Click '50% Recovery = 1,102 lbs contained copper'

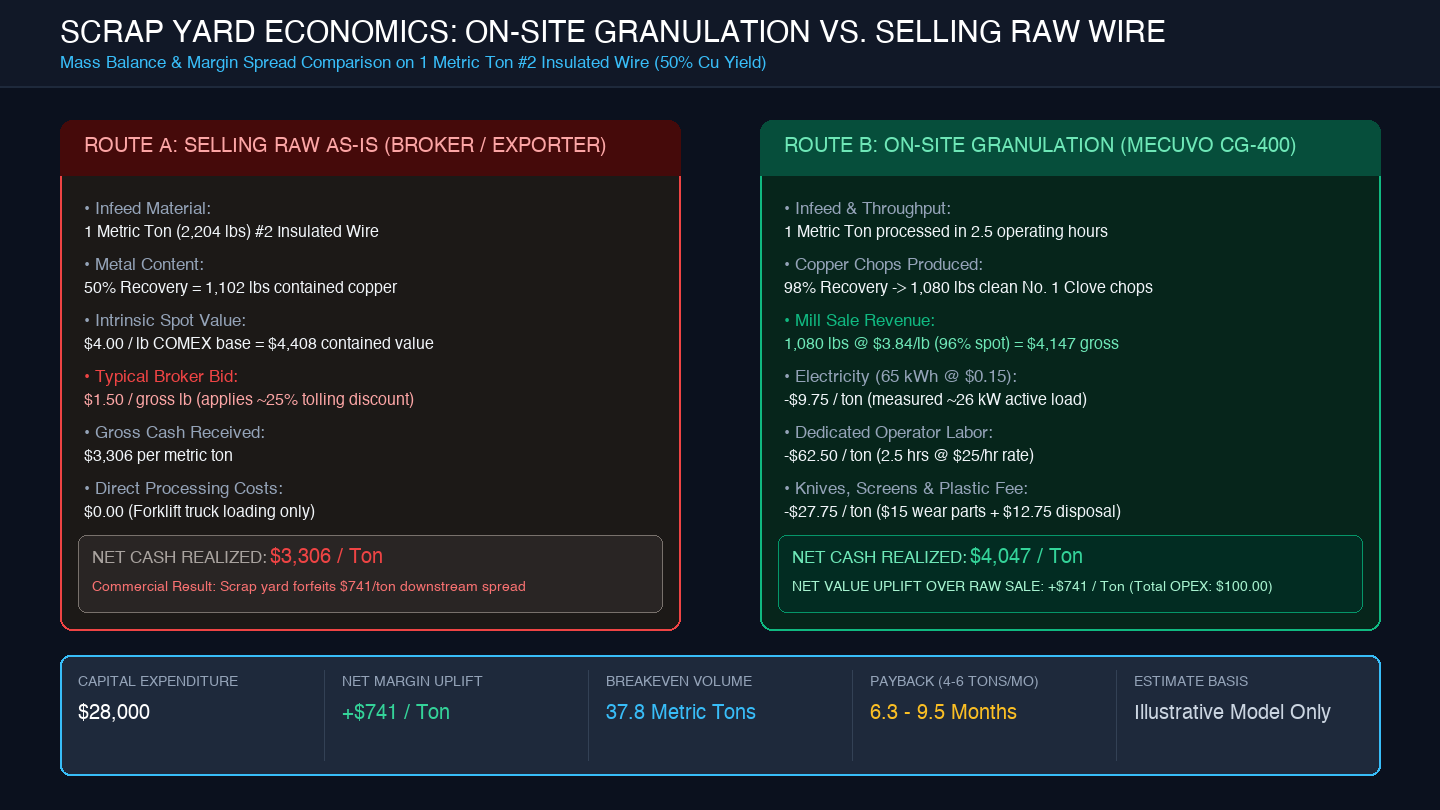coord(240,287)
